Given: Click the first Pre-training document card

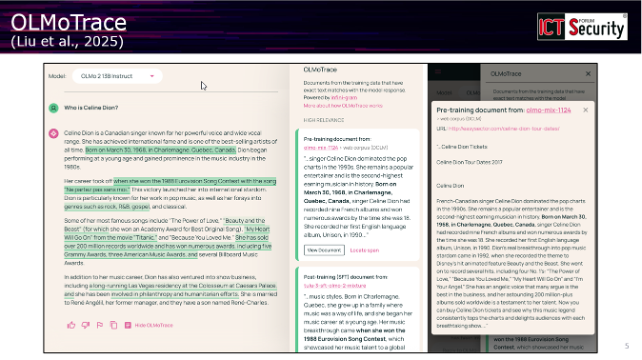Looking at the screenshot, I should [357, 195].
